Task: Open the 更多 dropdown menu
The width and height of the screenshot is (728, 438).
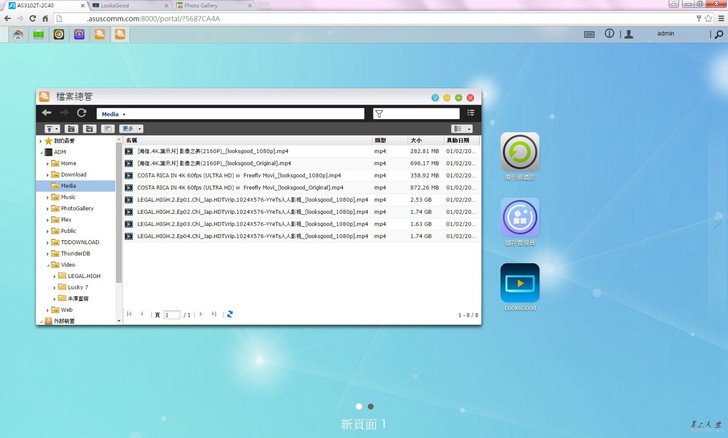Action: (131, 129)
